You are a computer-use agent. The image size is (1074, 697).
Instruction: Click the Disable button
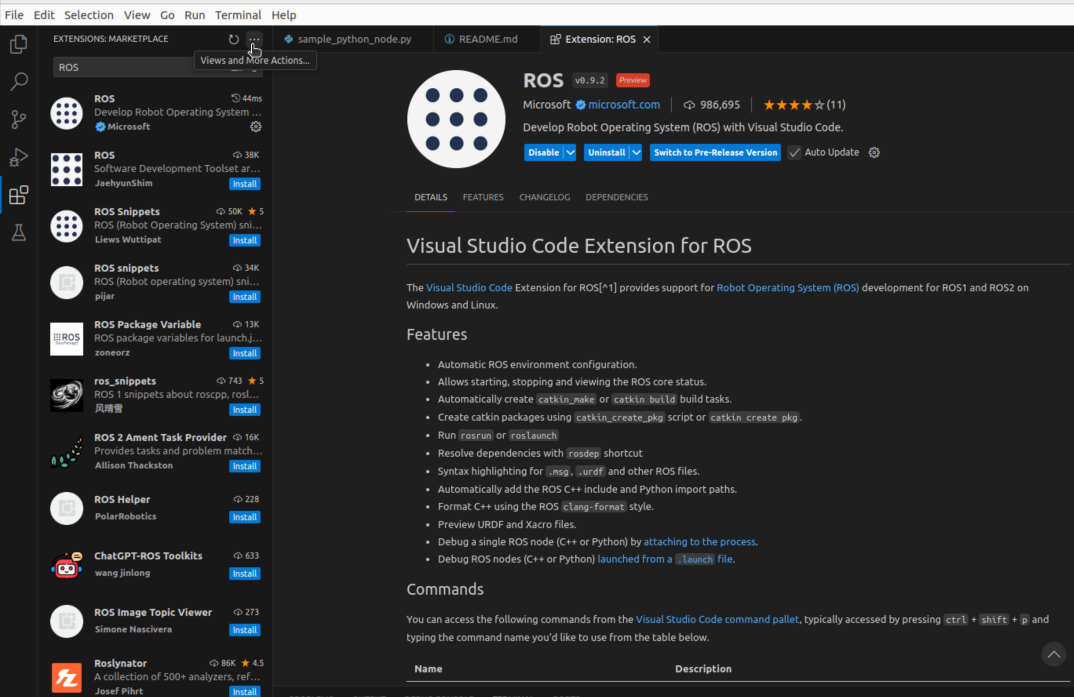544,153
